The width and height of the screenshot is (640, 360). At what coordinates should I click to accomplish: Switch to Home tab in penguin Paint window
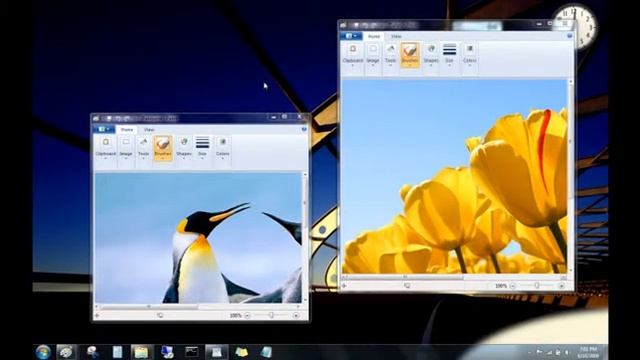tap(127, 129)
